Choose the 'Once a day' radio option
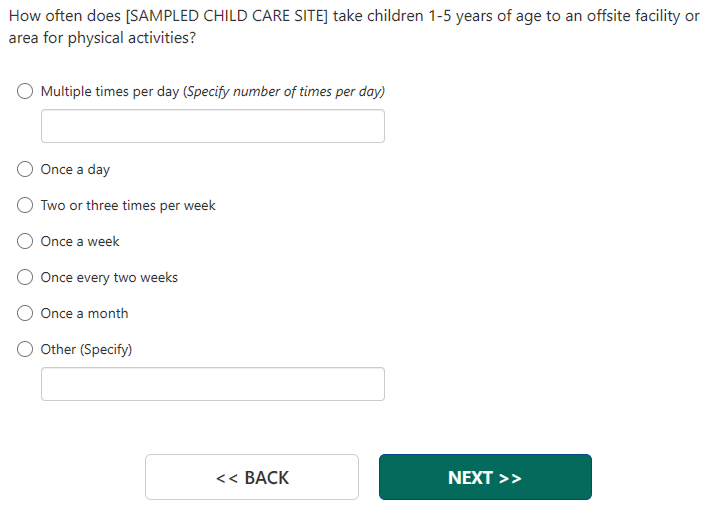 point(25,169)
